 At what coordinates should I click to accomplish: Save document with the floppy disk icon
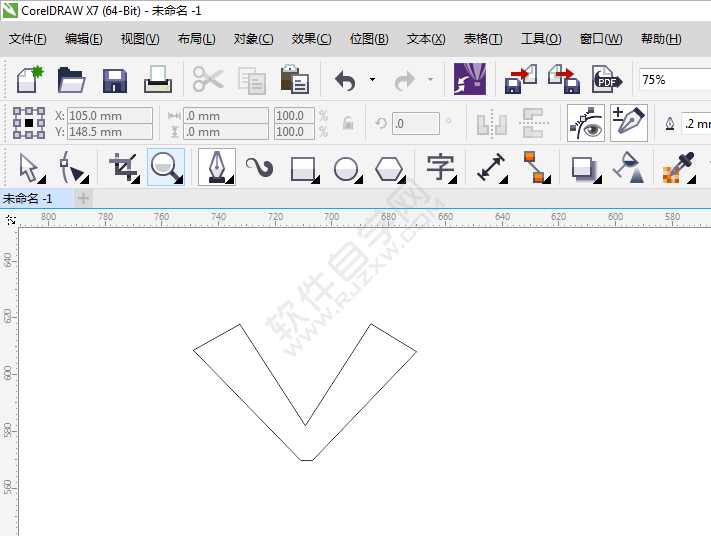coord(115,81)
